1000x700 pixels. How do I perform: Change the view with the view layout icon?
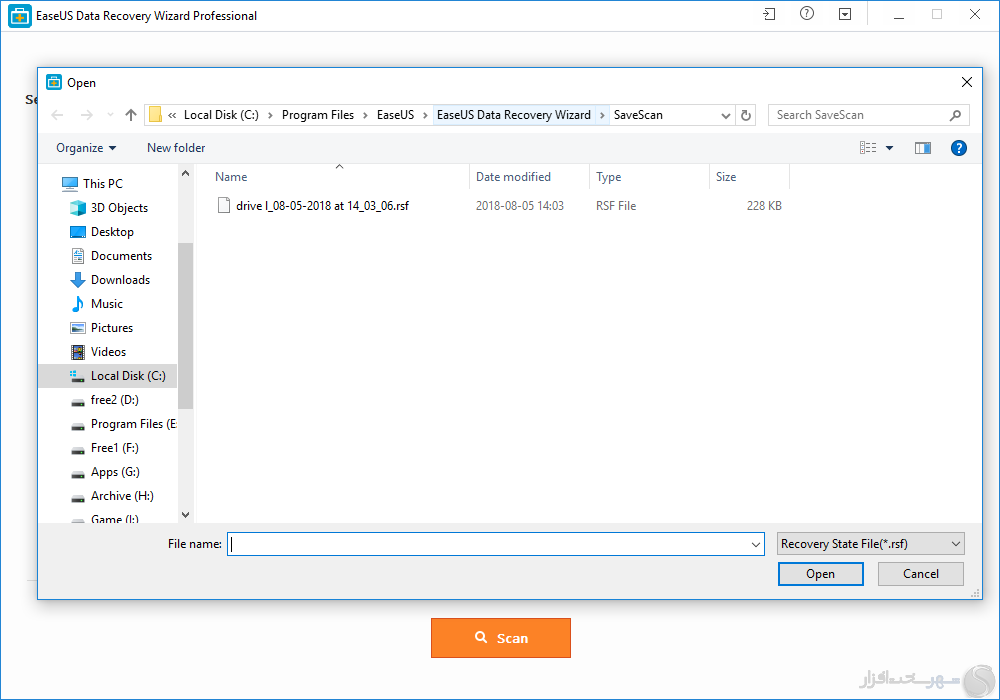[868, 148]
